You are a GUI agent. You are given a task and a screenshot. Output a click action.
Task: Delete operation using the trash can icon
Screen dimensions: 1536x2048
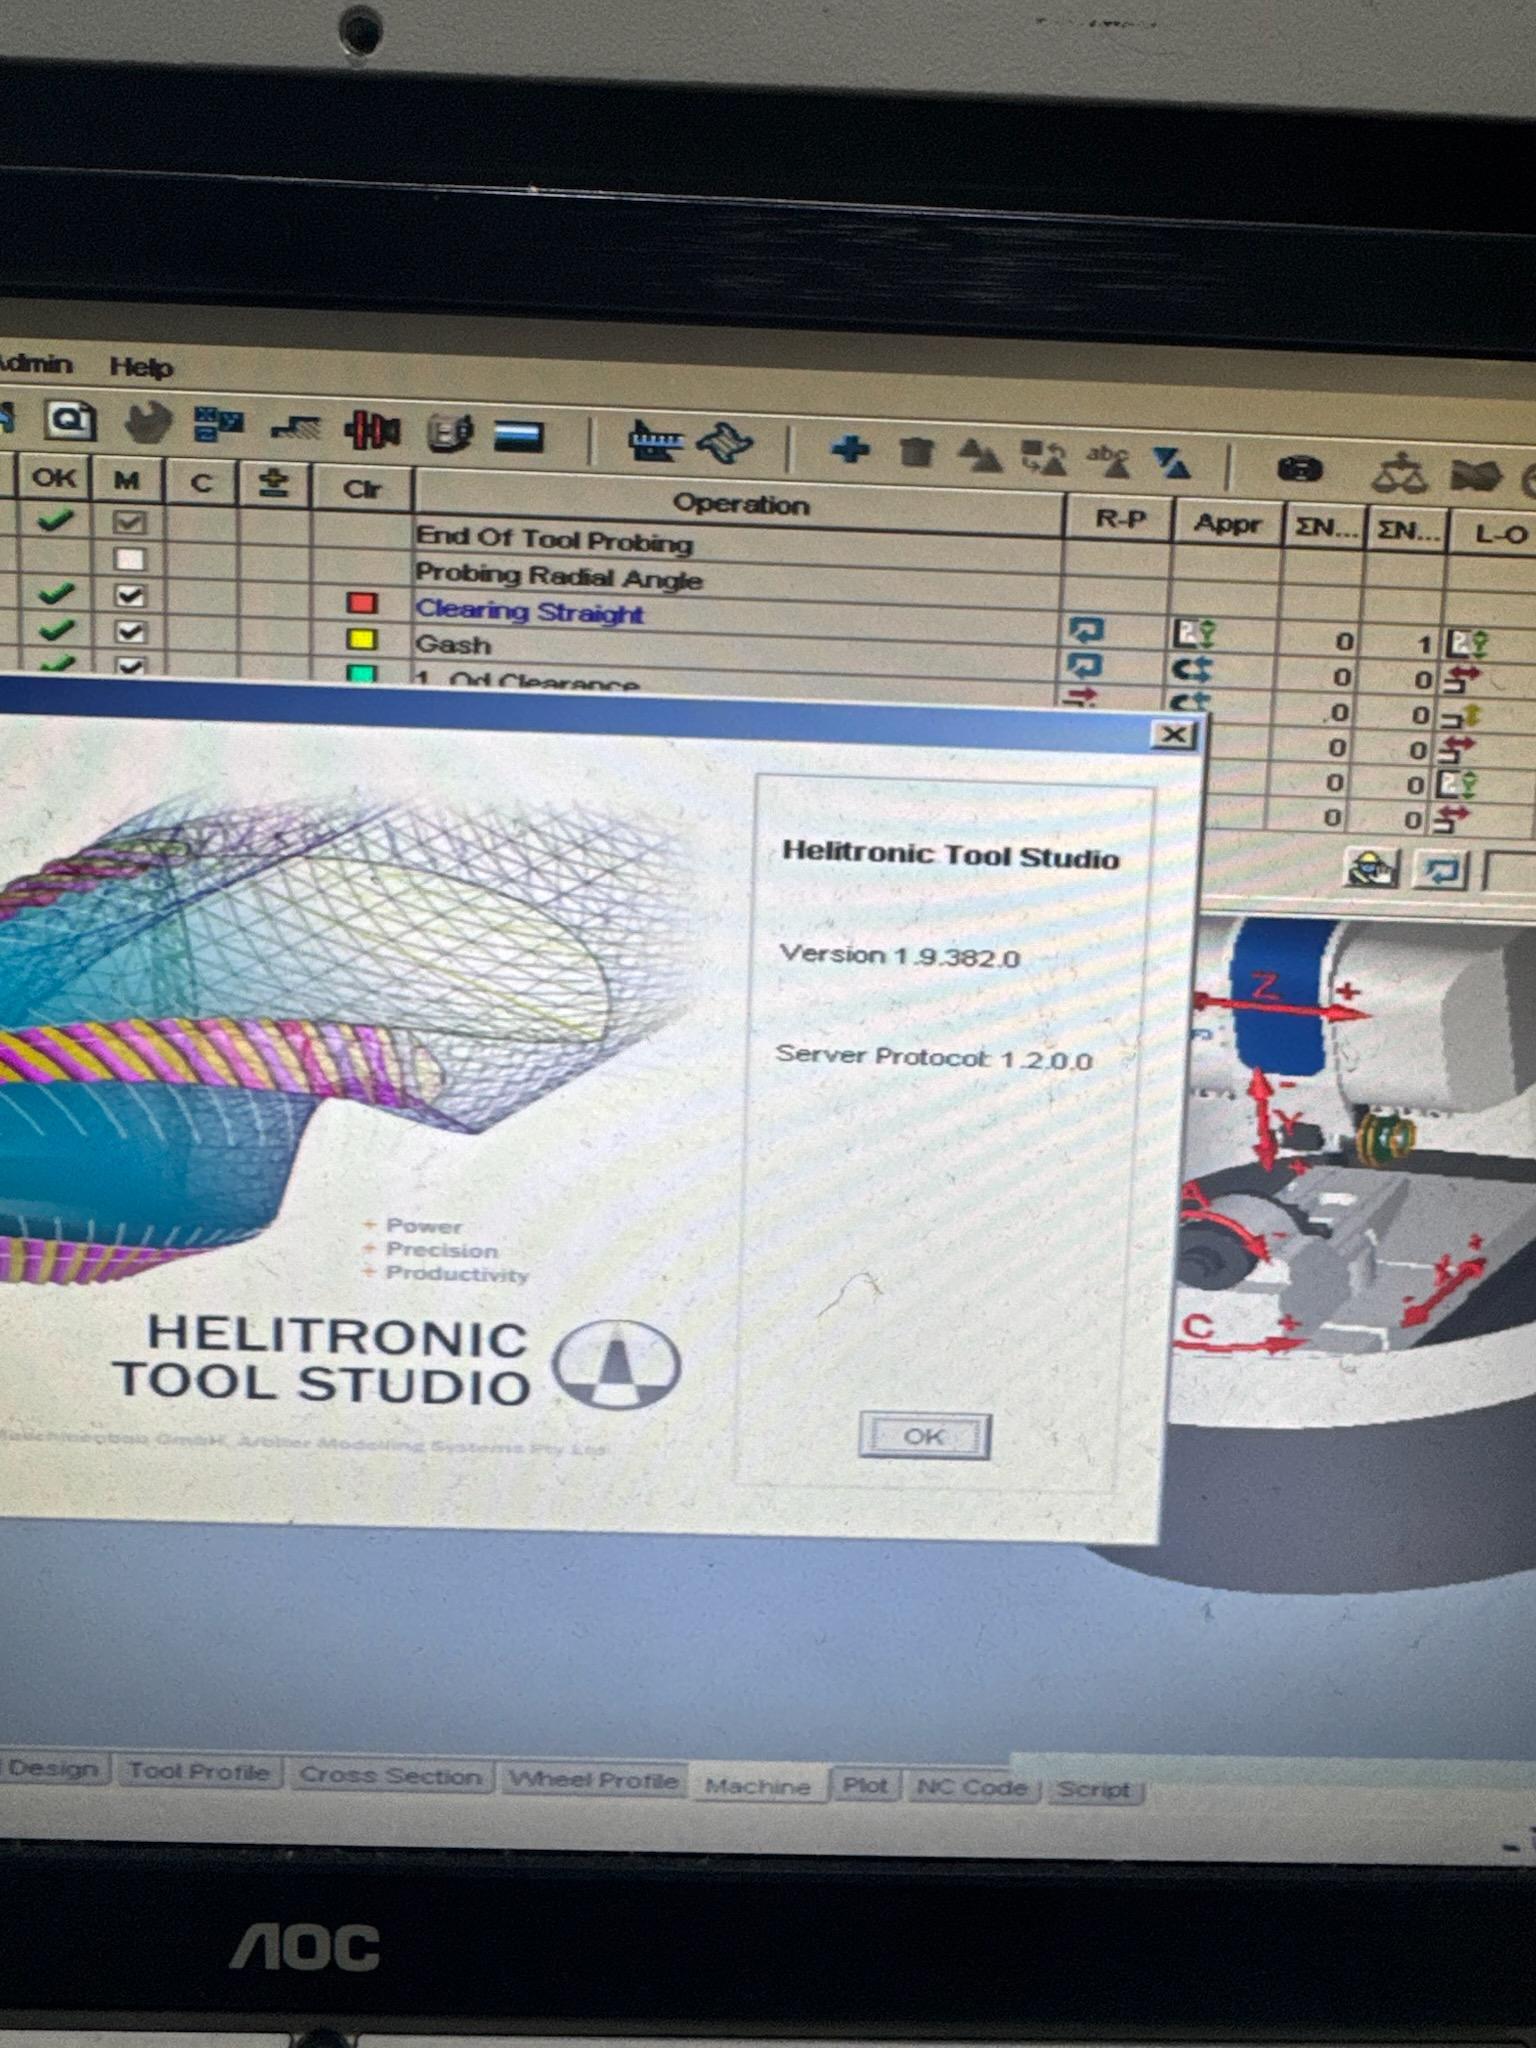916,452
